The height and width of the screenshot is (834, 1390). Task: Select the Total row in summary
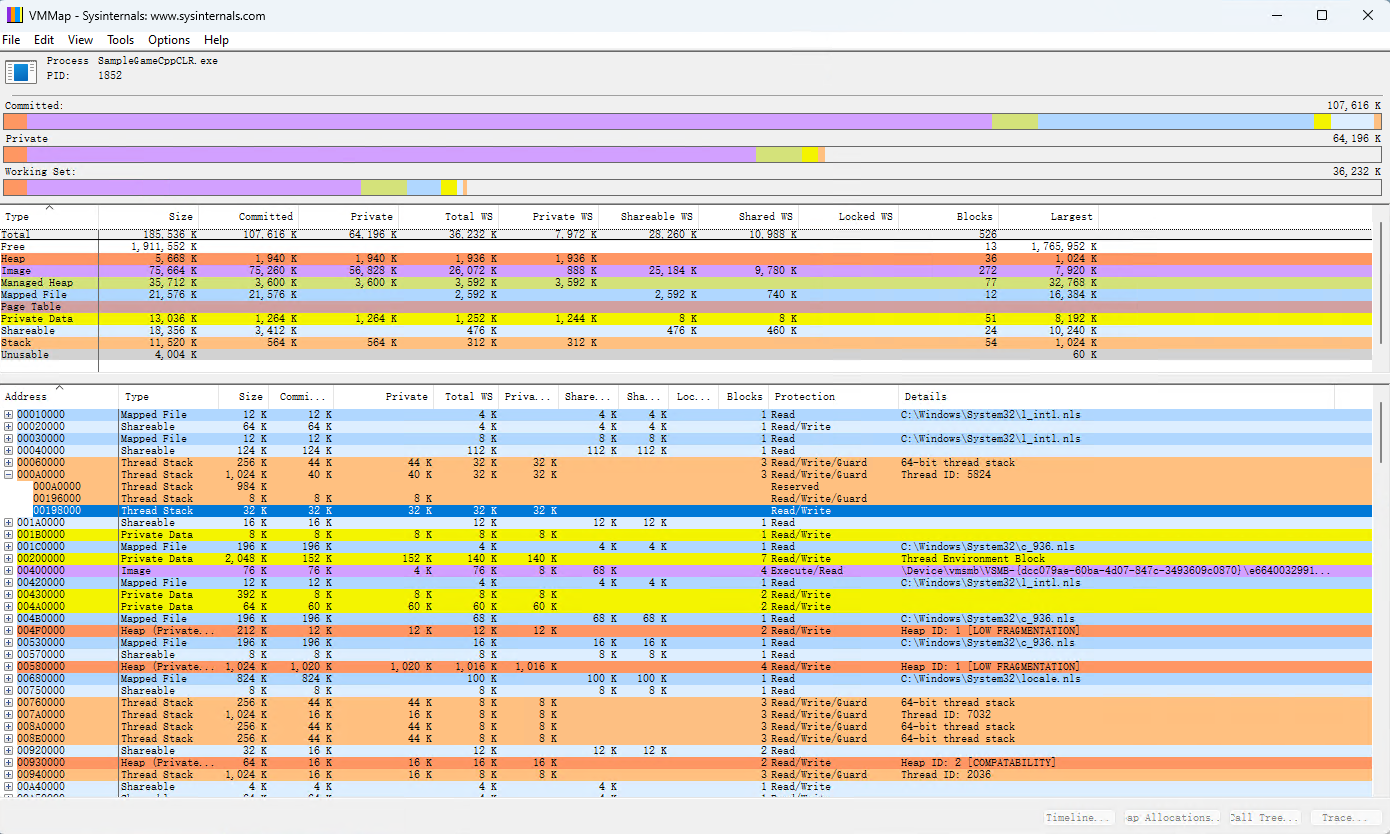click(686, 234)
